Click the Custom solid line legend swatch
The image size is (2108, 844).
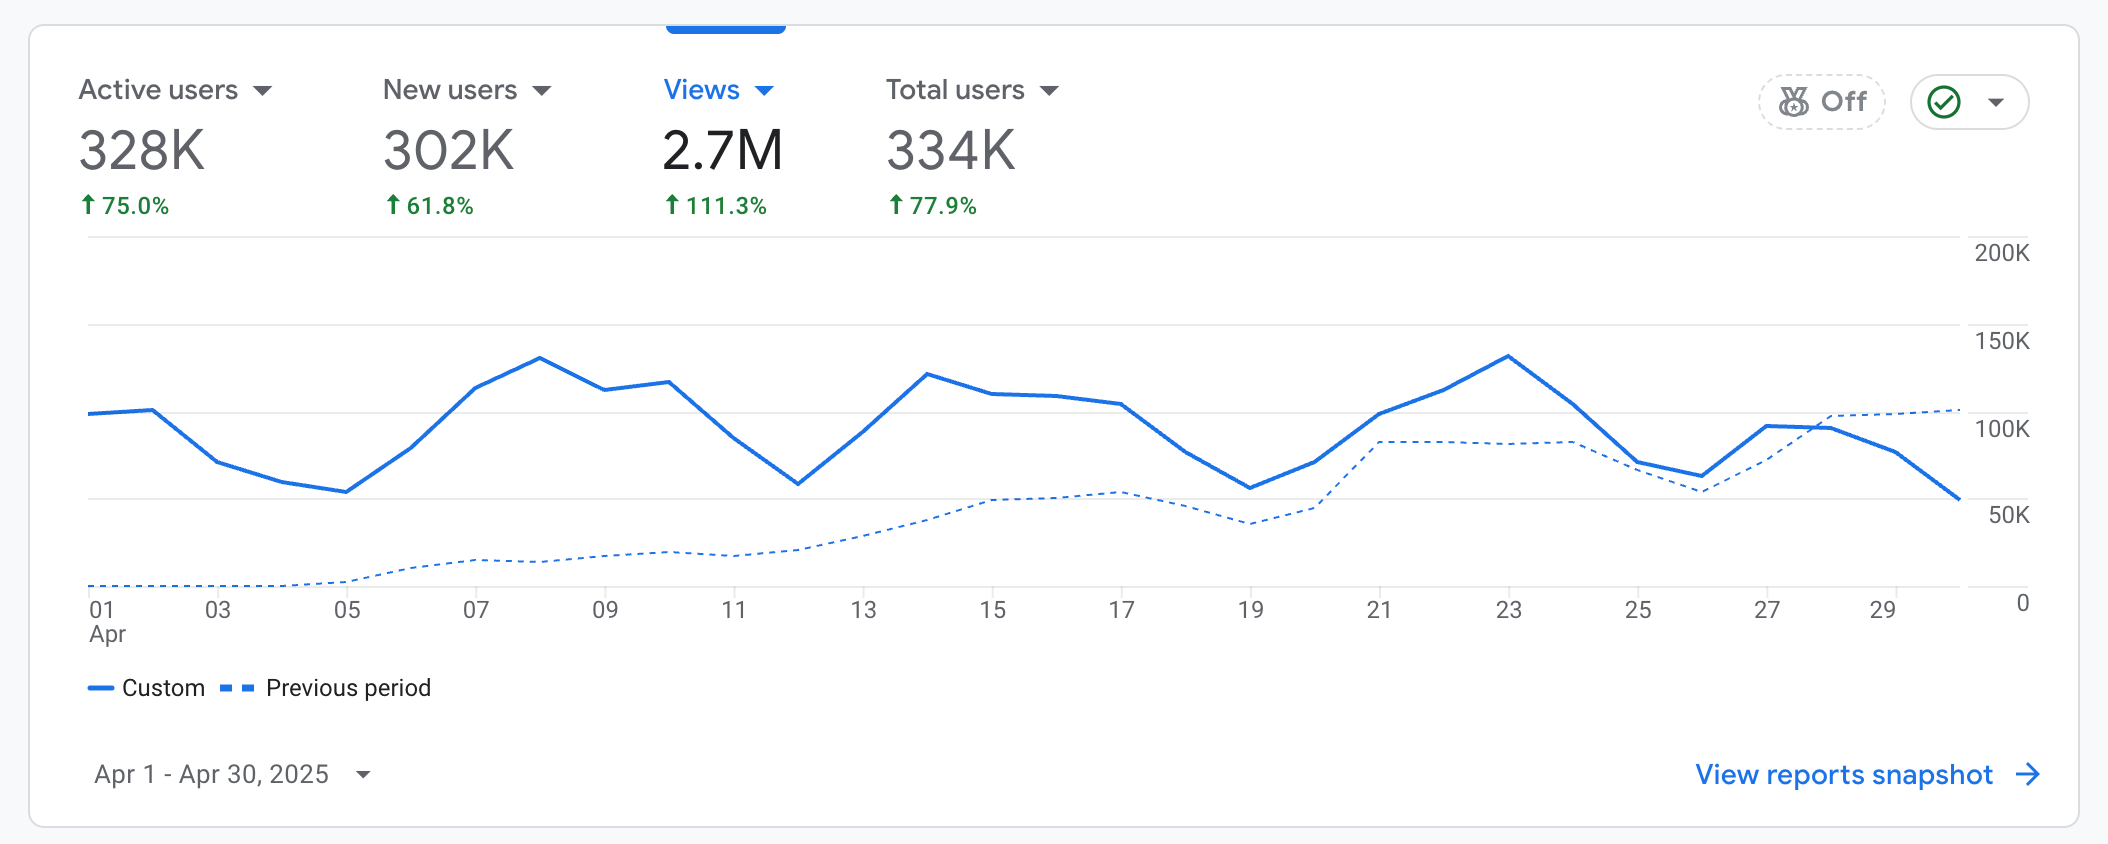click(x=101, y=688)
